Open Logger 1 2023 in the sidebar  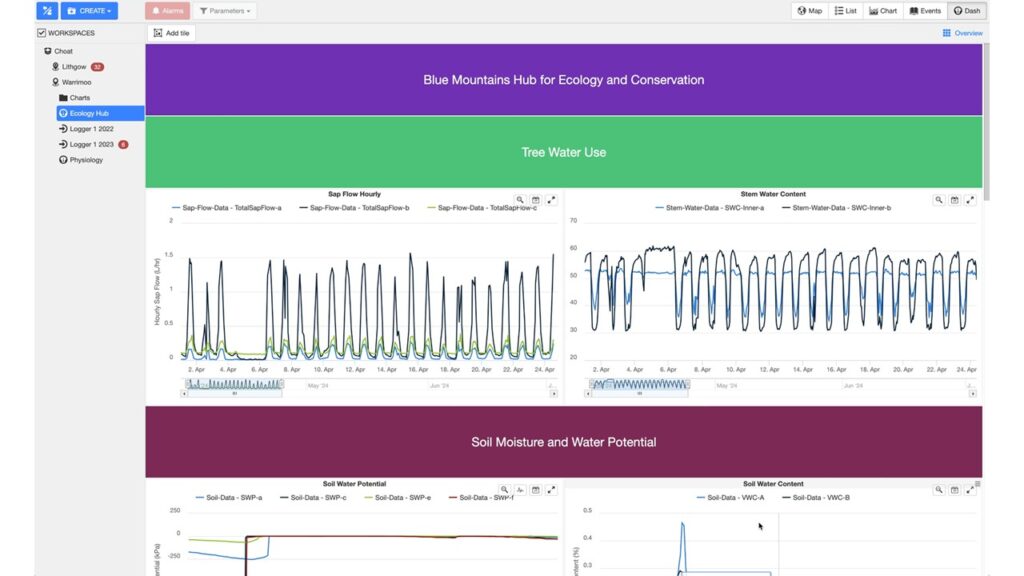90,144
